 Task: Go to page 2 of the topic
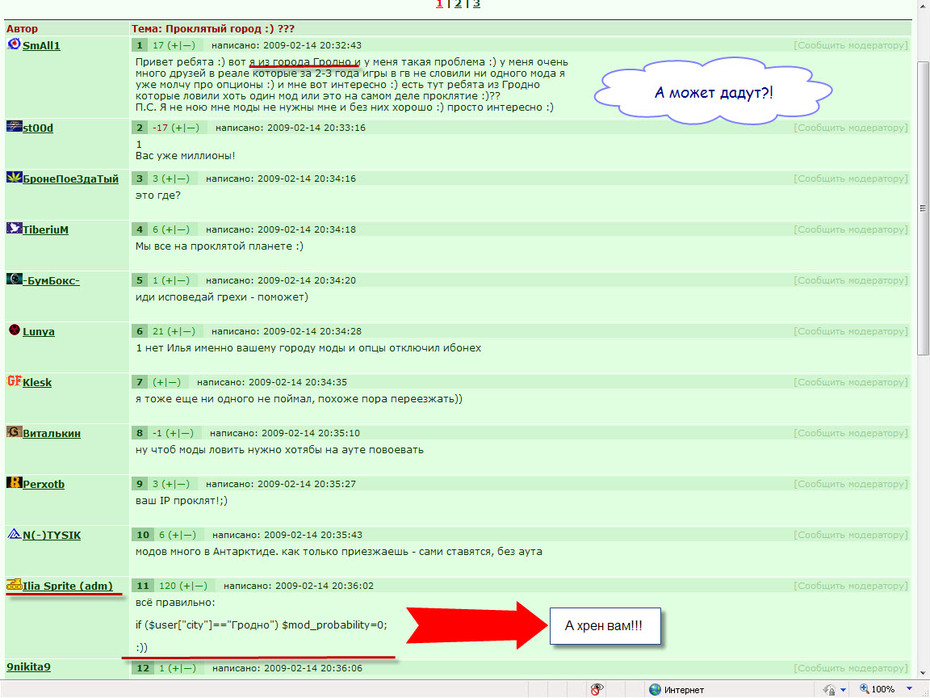pyautogui.click(x=457, y=4)
